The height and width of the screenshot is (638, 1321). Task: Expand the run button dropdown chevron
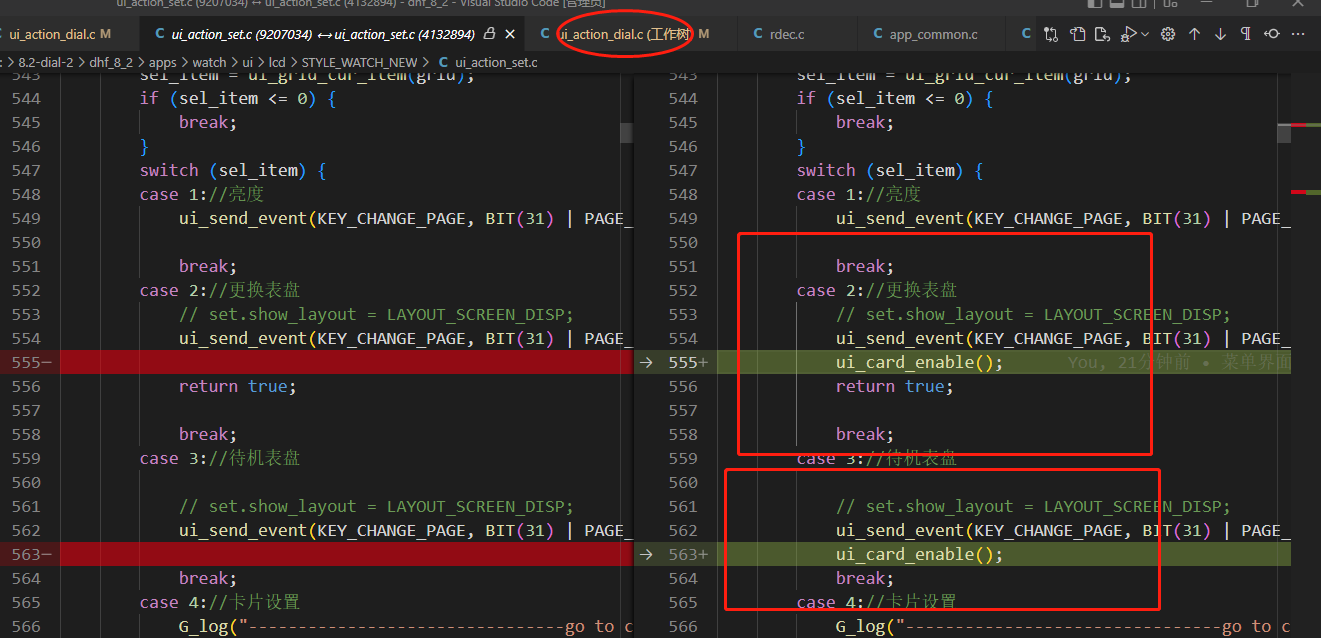click(1145, 34)
